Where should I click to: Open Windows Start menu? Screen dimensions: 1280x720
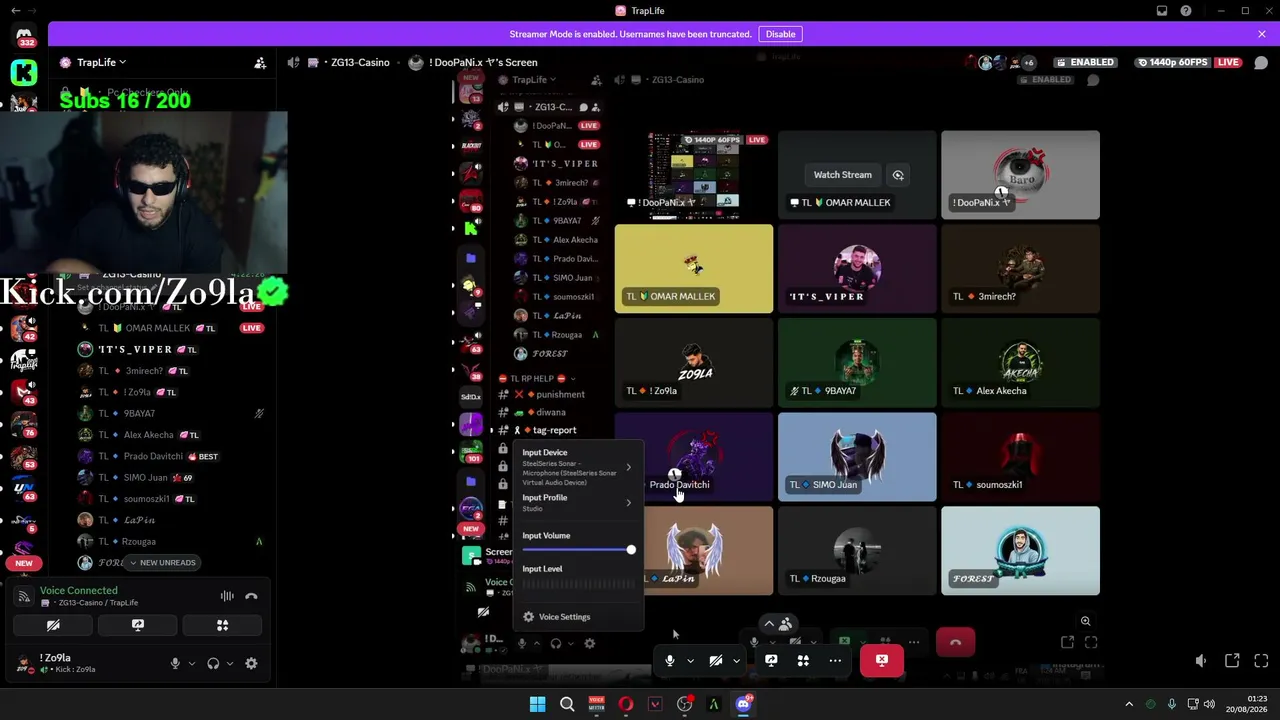click(537, 704)
